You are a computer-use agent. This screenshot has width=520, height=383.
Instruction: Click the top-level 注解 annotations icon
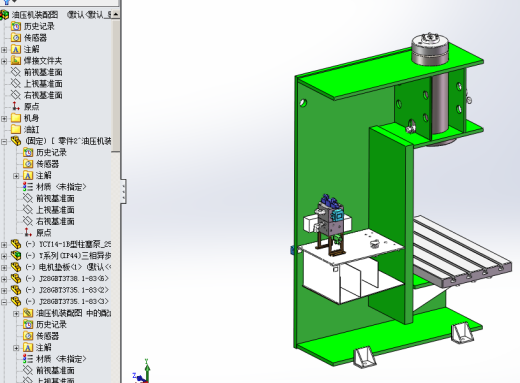click(16, 49)
